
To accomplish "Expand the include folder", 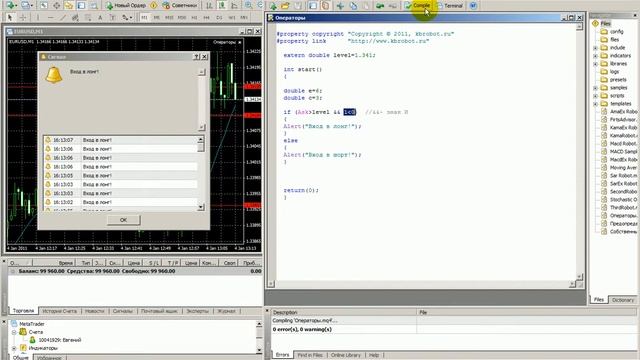I will pyautogui.click(x=595, y=48).
